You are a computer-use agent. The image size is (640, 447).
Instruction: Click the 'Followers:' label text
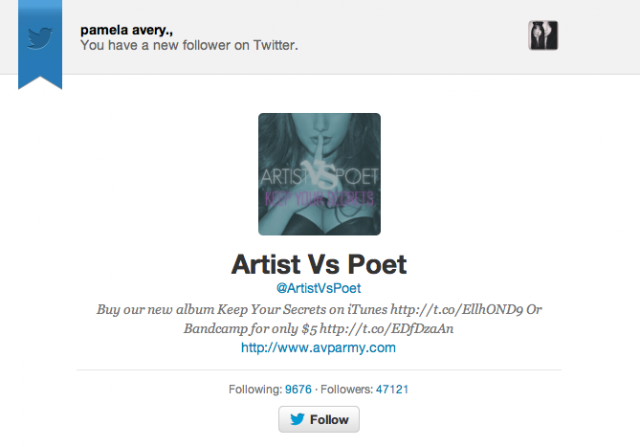(347, 389)
